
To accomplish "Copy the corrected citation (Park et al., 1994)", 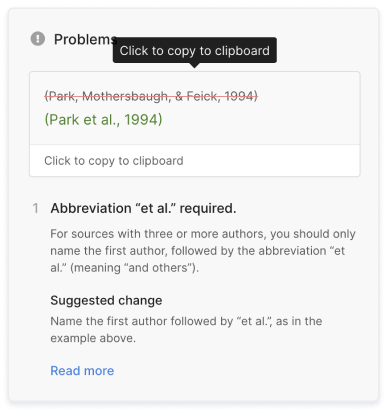I will 103,119.
